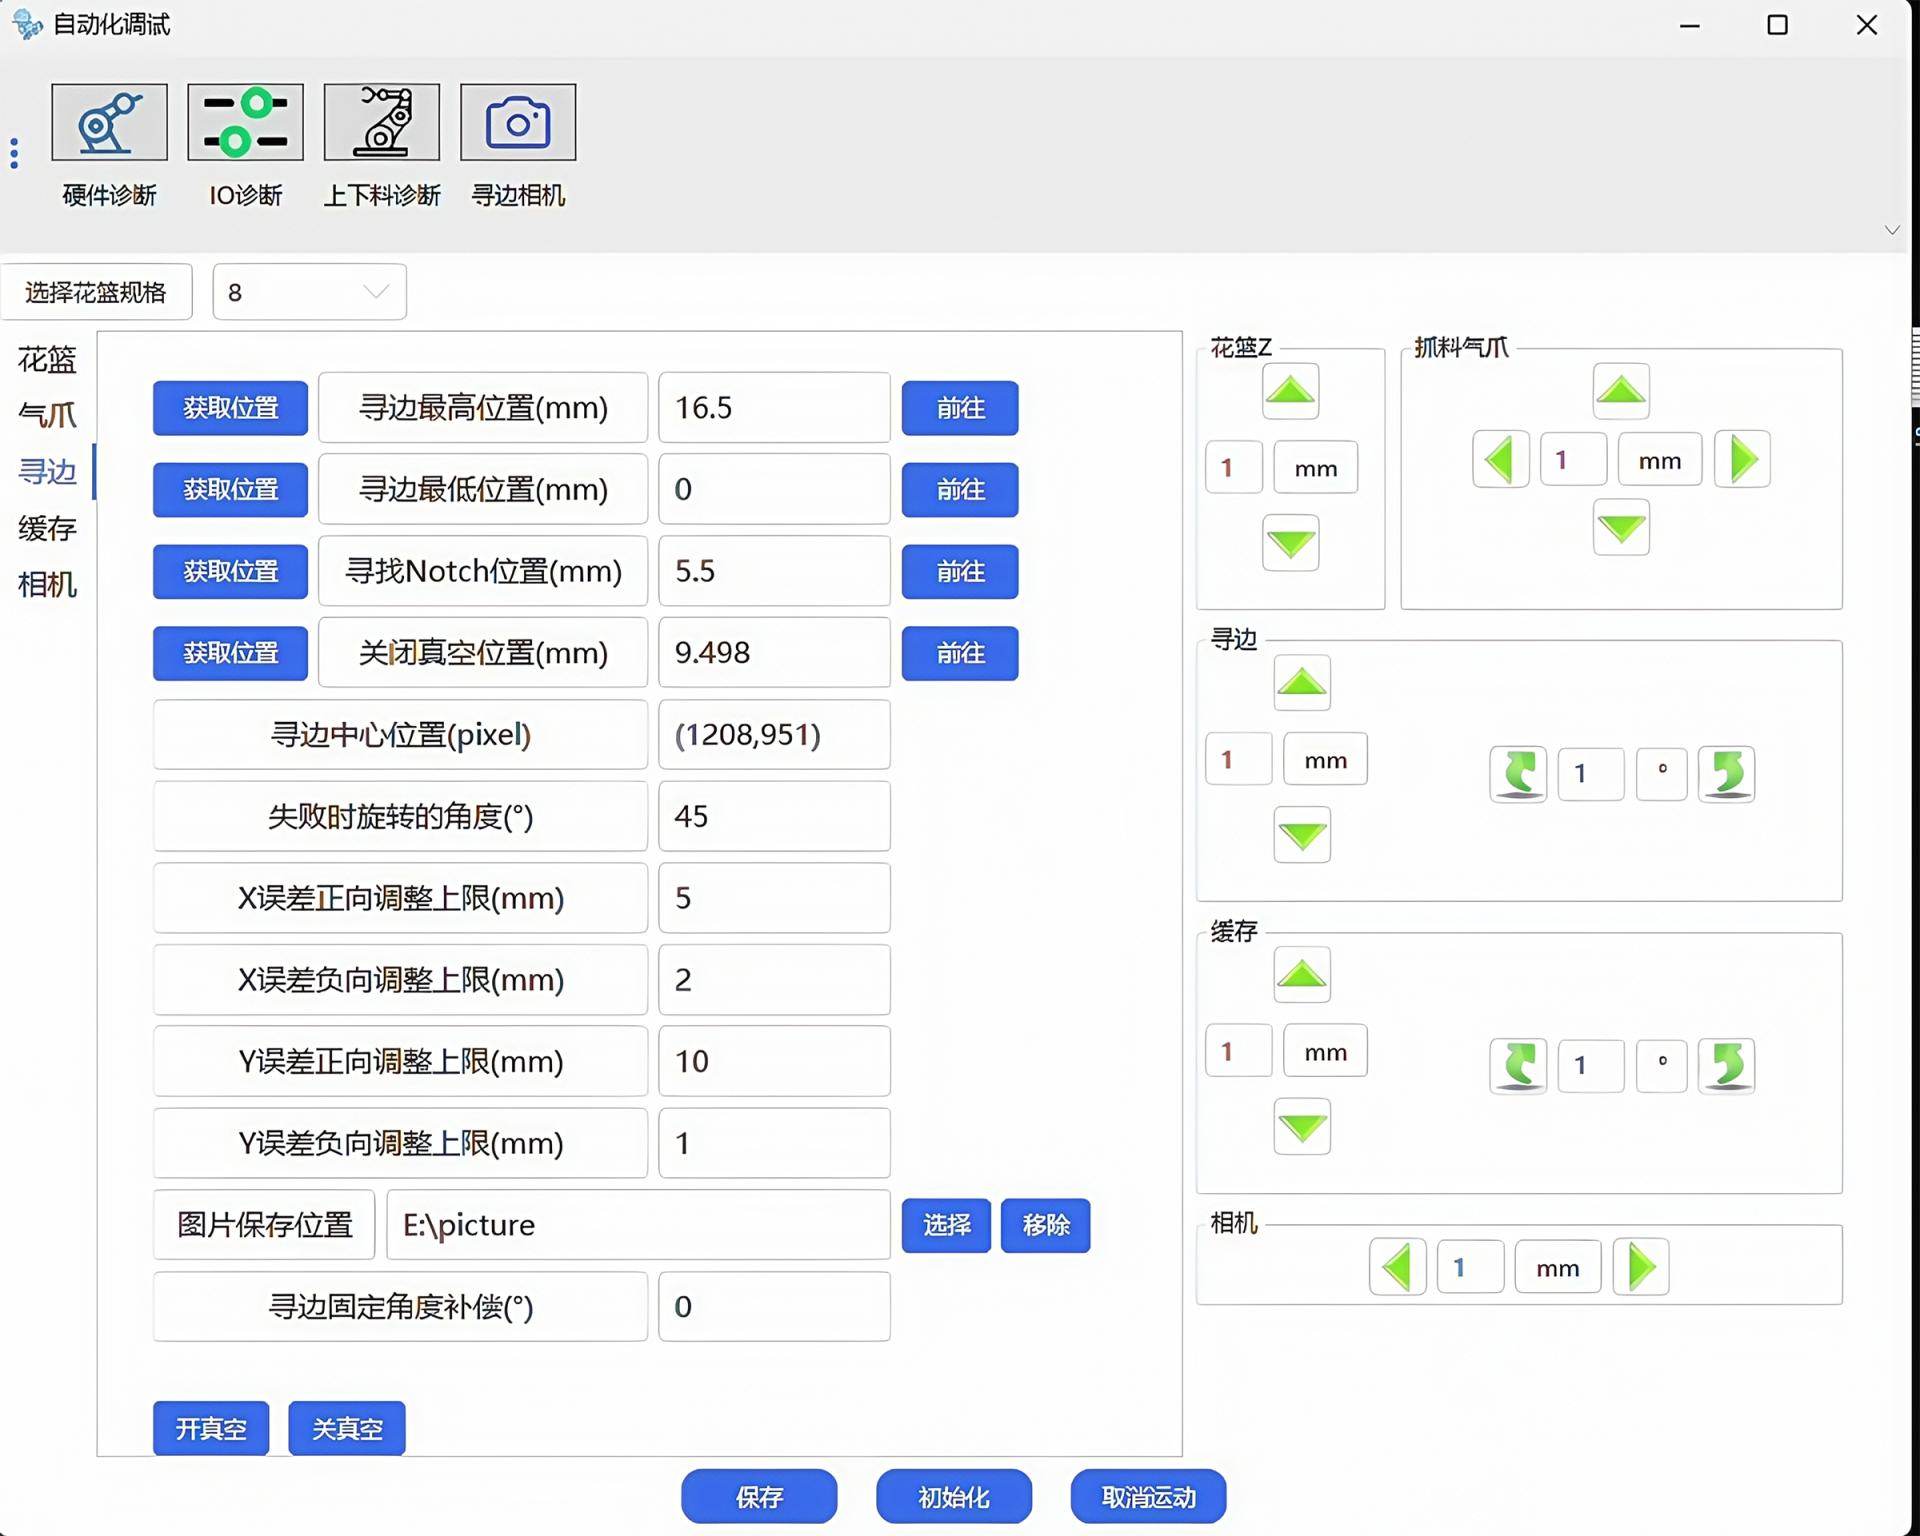Click 寻边 green down arrow

[x=1302, y=835]
